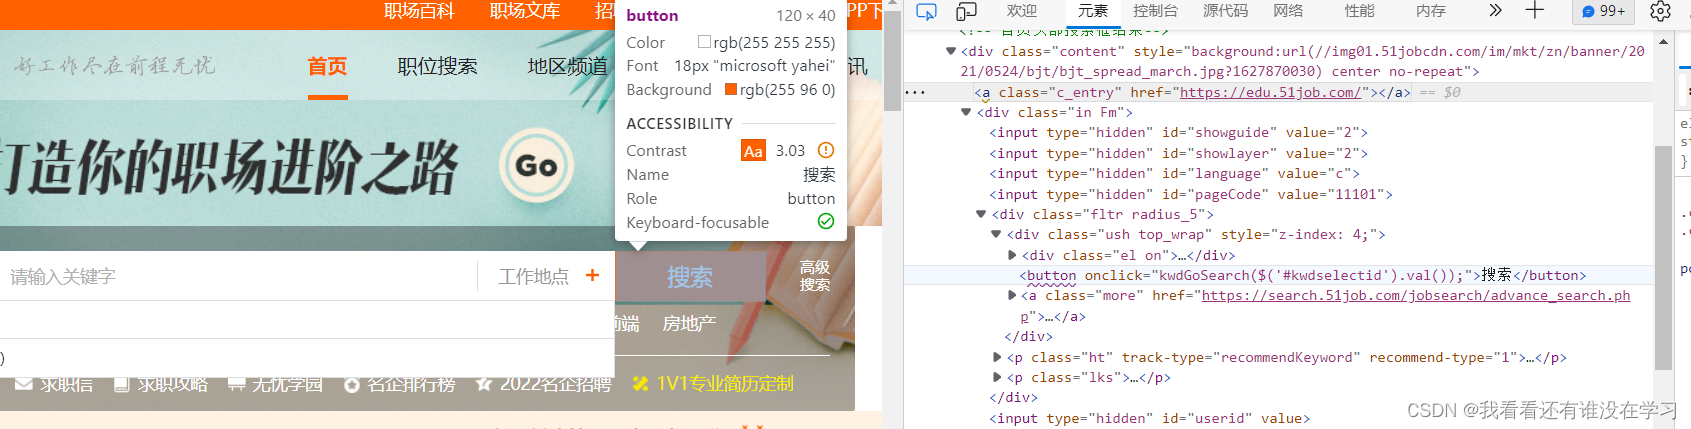The image size is (1691, 429).
Task: Open DevTools settings gear
Action: point(1660,11)
